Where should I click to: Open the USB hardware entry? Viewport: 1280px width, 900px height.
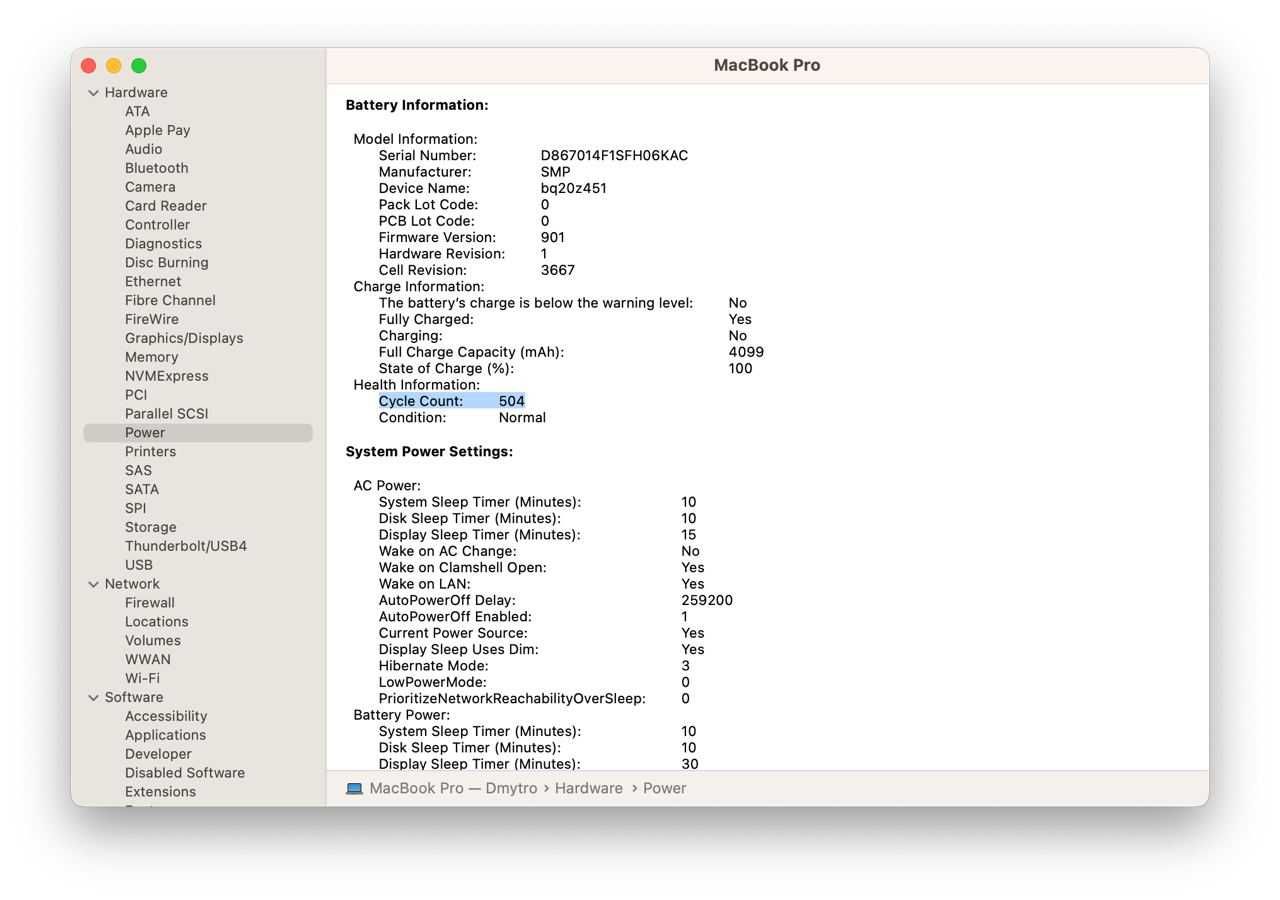tap(138, 565)
